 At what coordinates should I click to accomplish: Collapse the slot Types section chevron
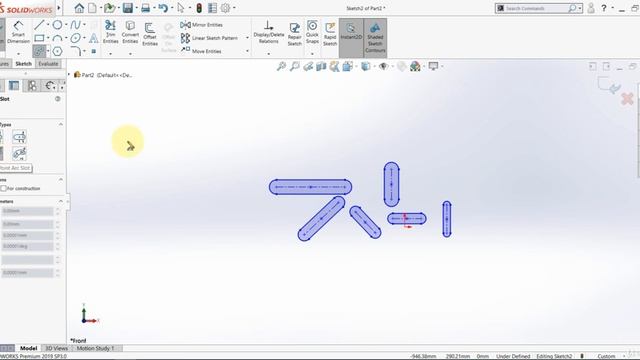click(x=61, y=124)
